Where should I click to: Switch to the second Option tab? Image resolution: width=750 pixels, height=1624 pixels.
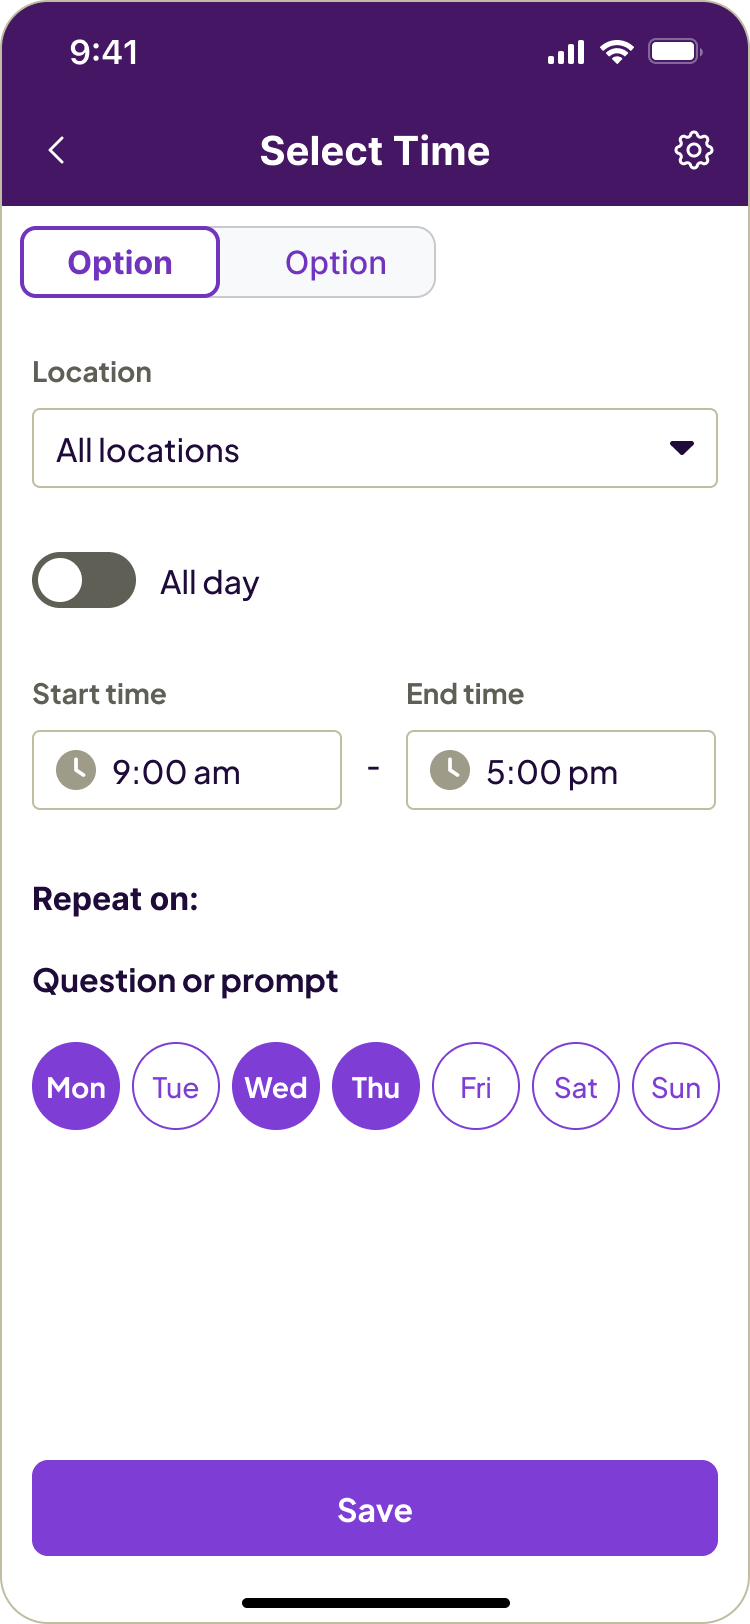coord(335,263)
